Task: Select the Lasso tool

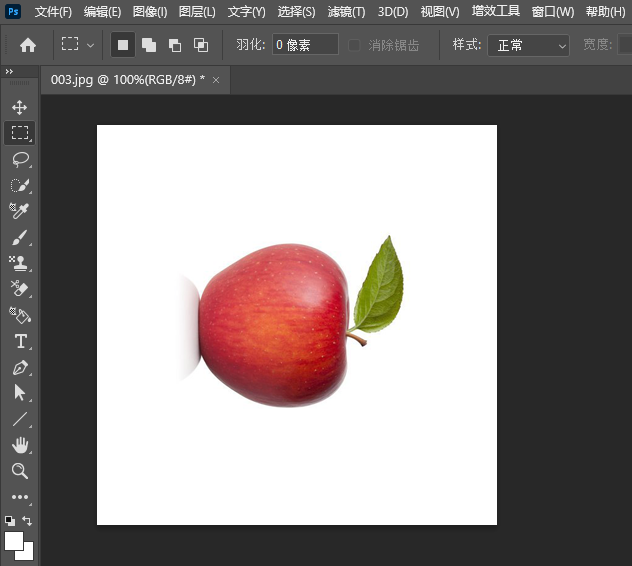Action: point(20,159)
